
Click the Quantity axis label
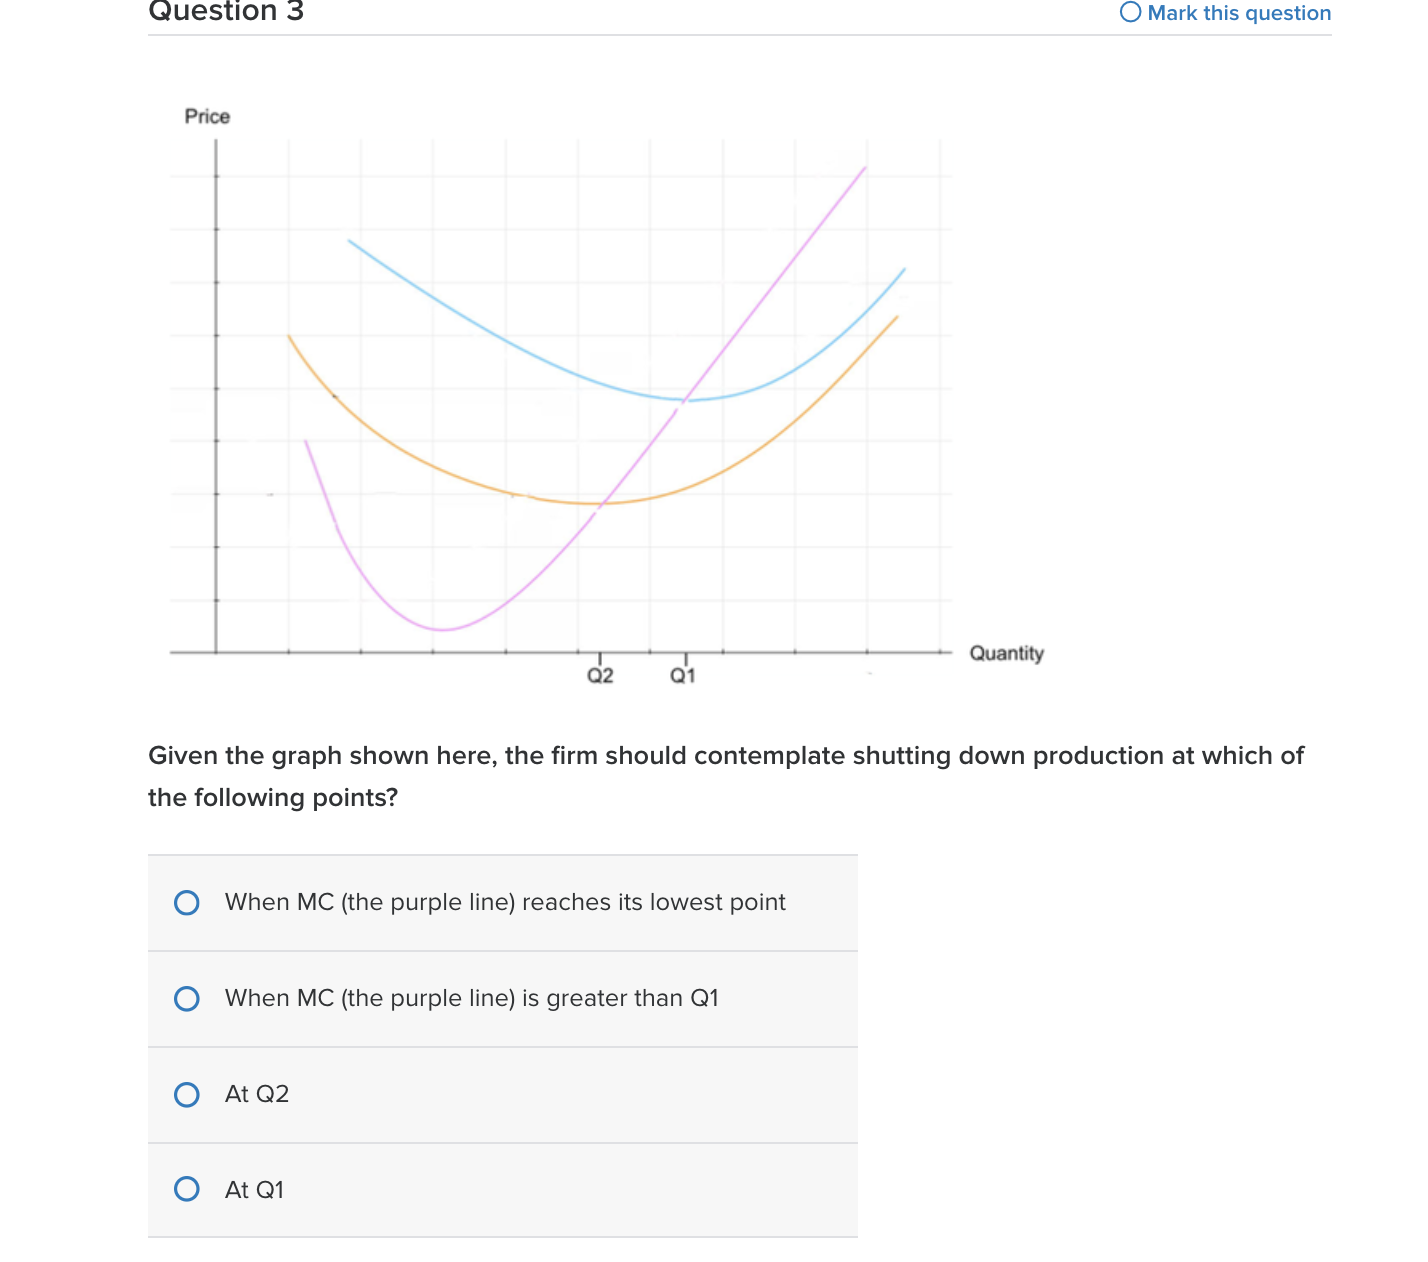coord(1006,653)
